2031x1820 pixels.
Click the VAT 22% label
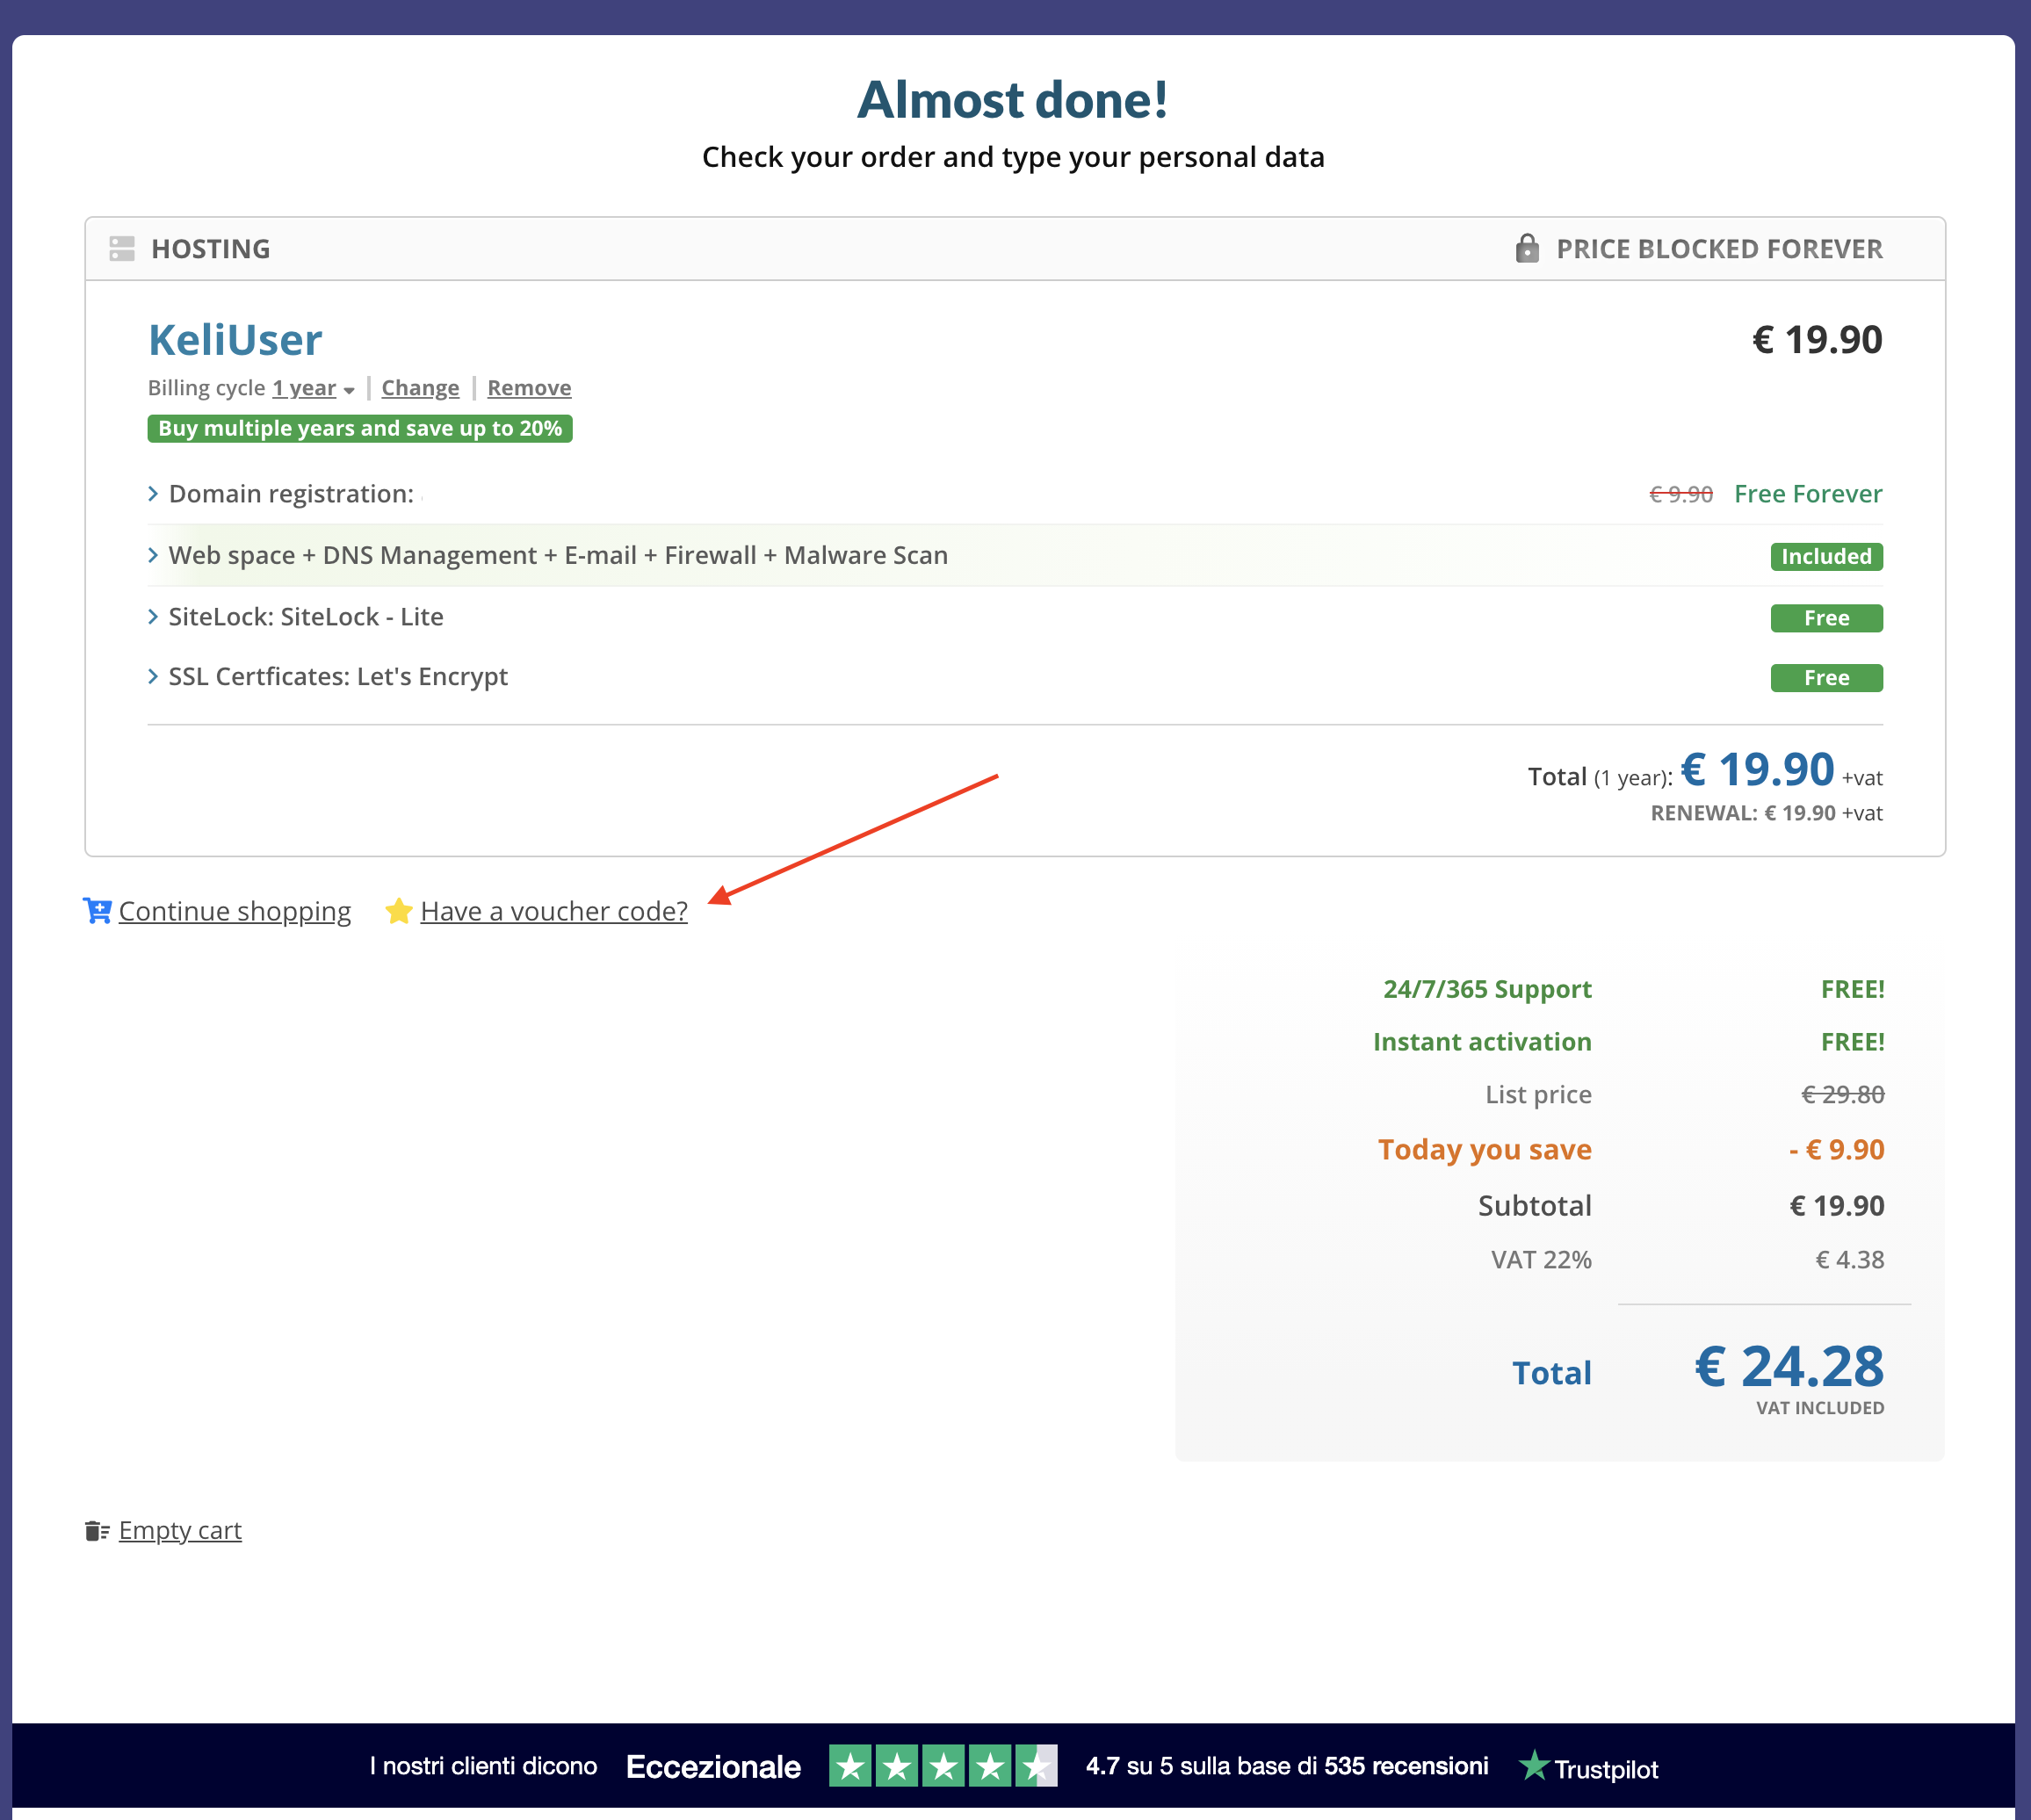1541,1260
